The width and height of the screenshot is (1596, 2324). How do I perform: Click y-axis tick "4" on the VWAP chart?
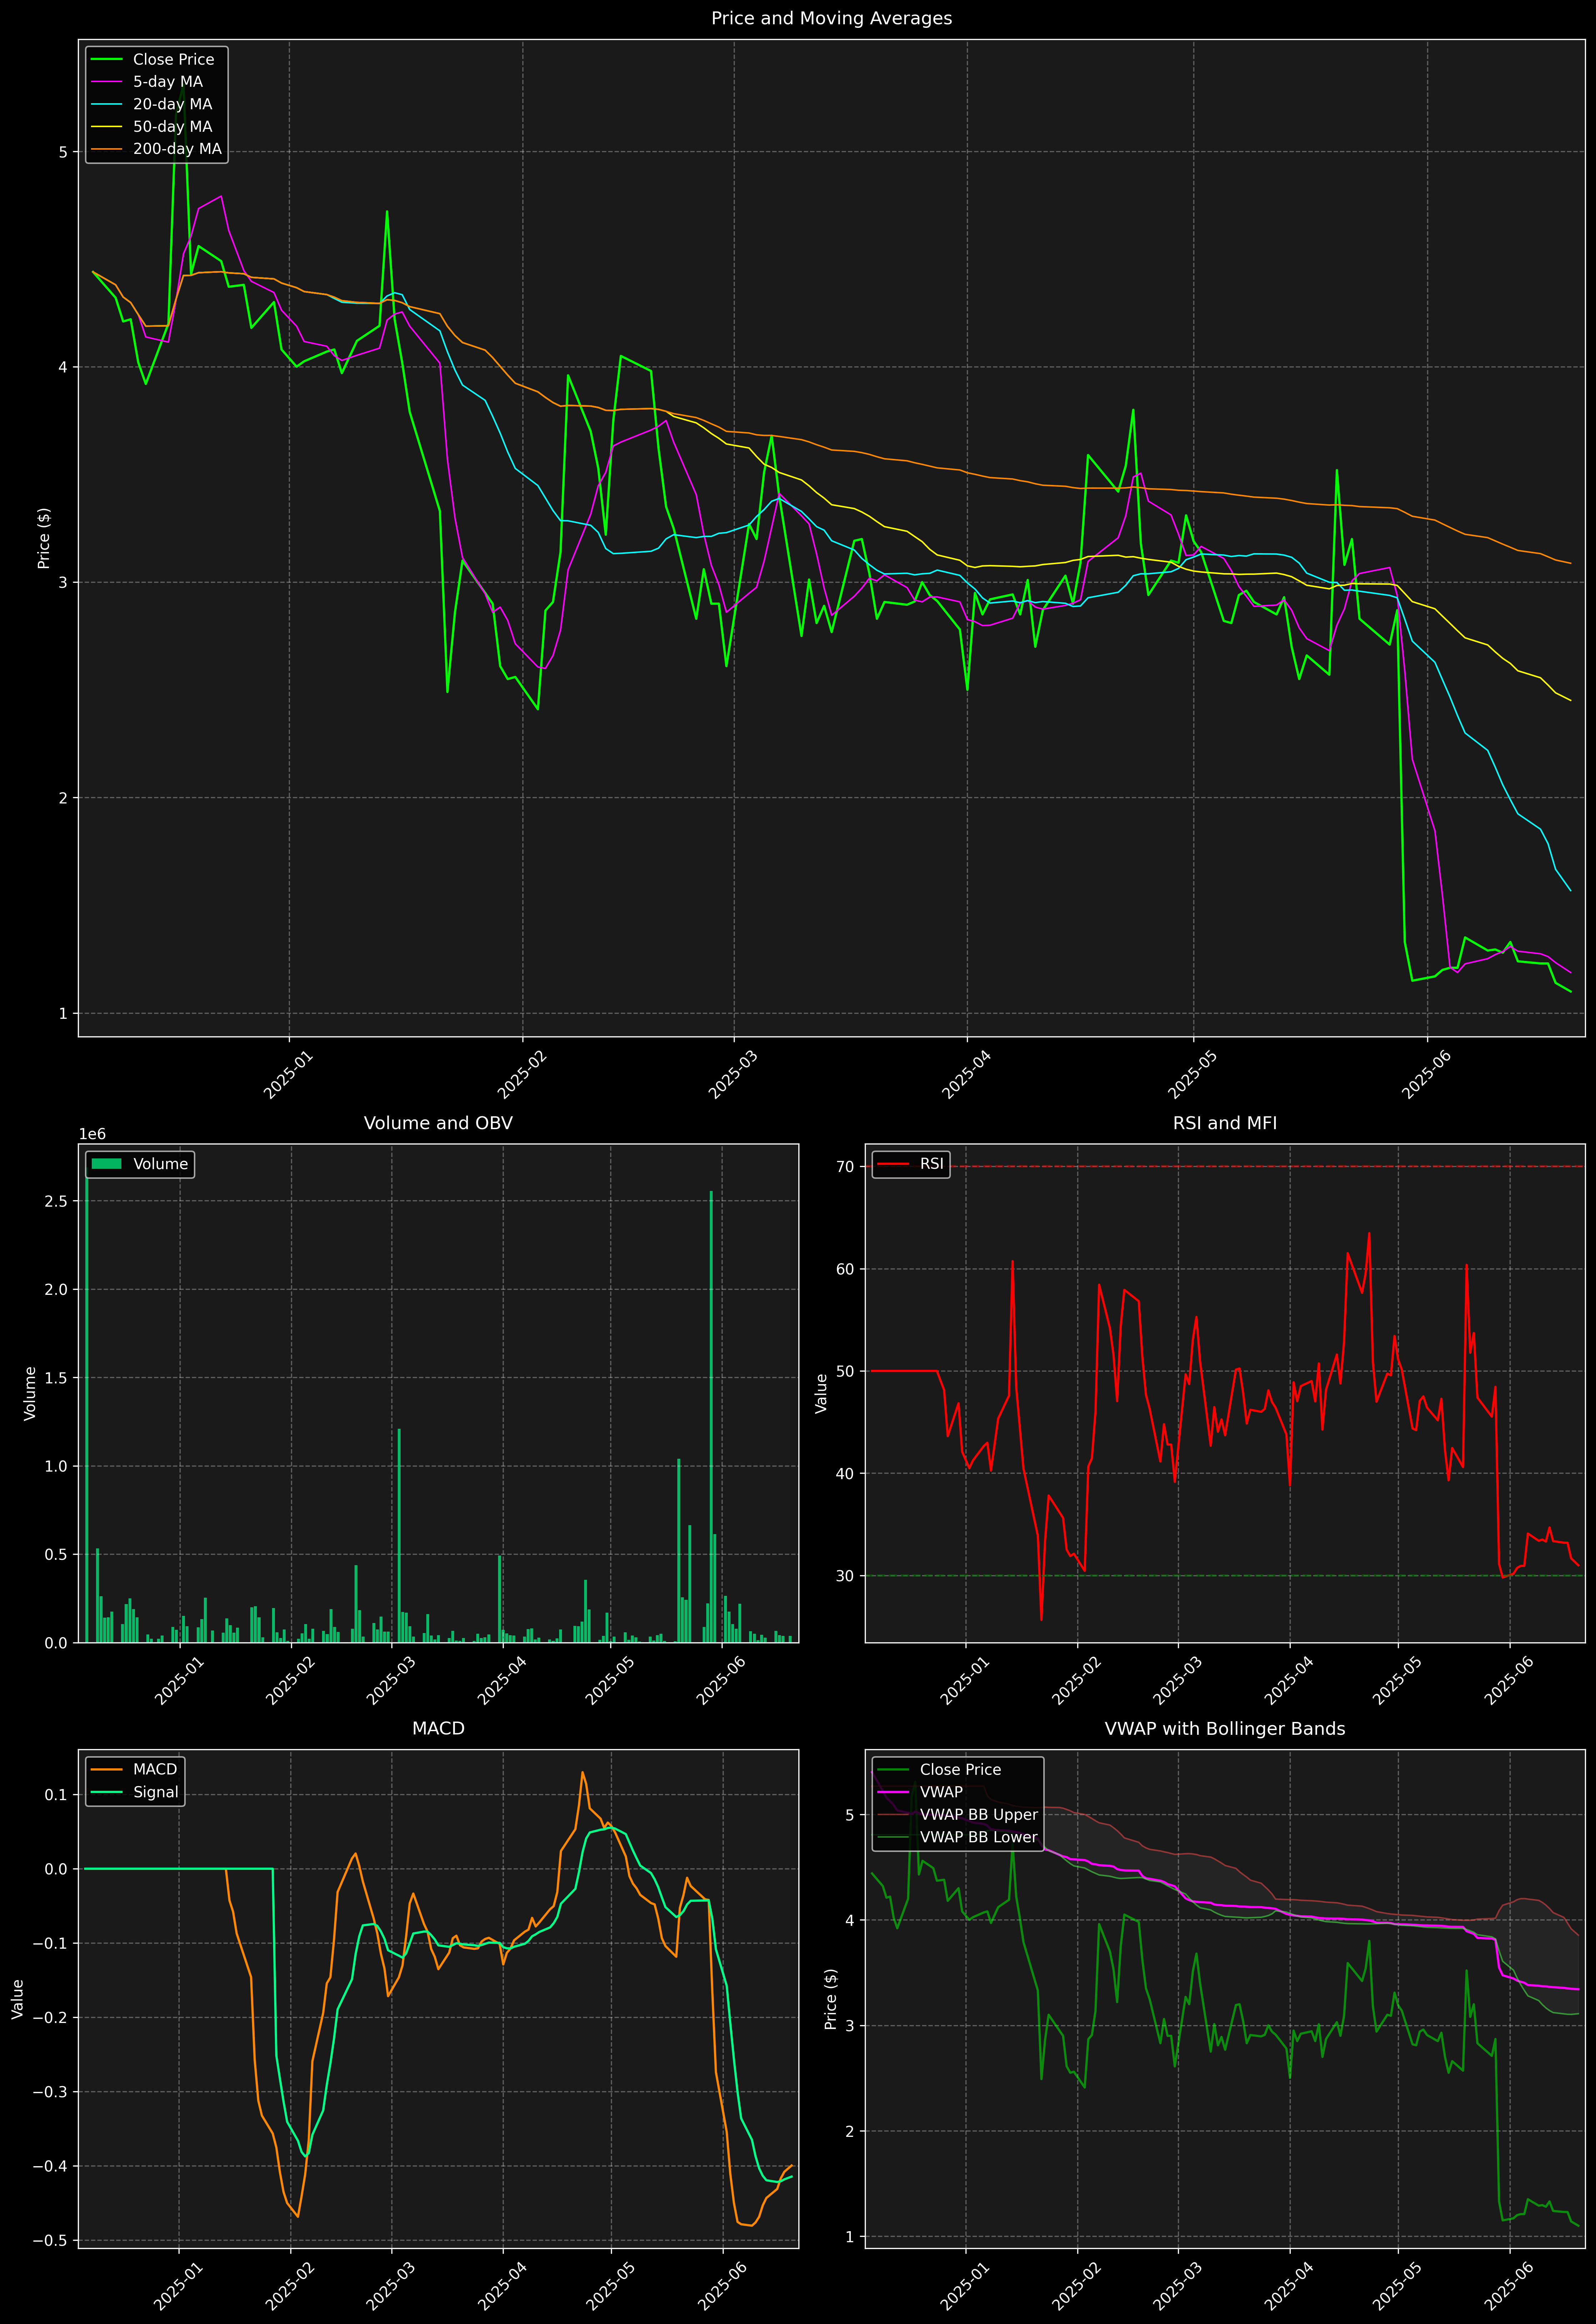pos(850,1920)
